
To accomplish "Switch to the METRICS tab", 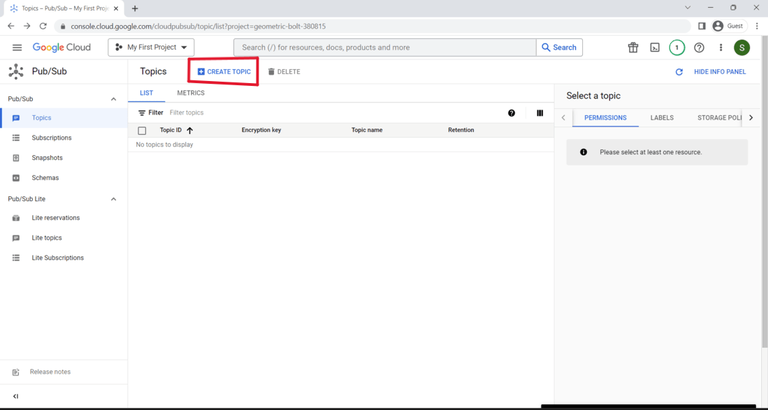I will 191,93.
